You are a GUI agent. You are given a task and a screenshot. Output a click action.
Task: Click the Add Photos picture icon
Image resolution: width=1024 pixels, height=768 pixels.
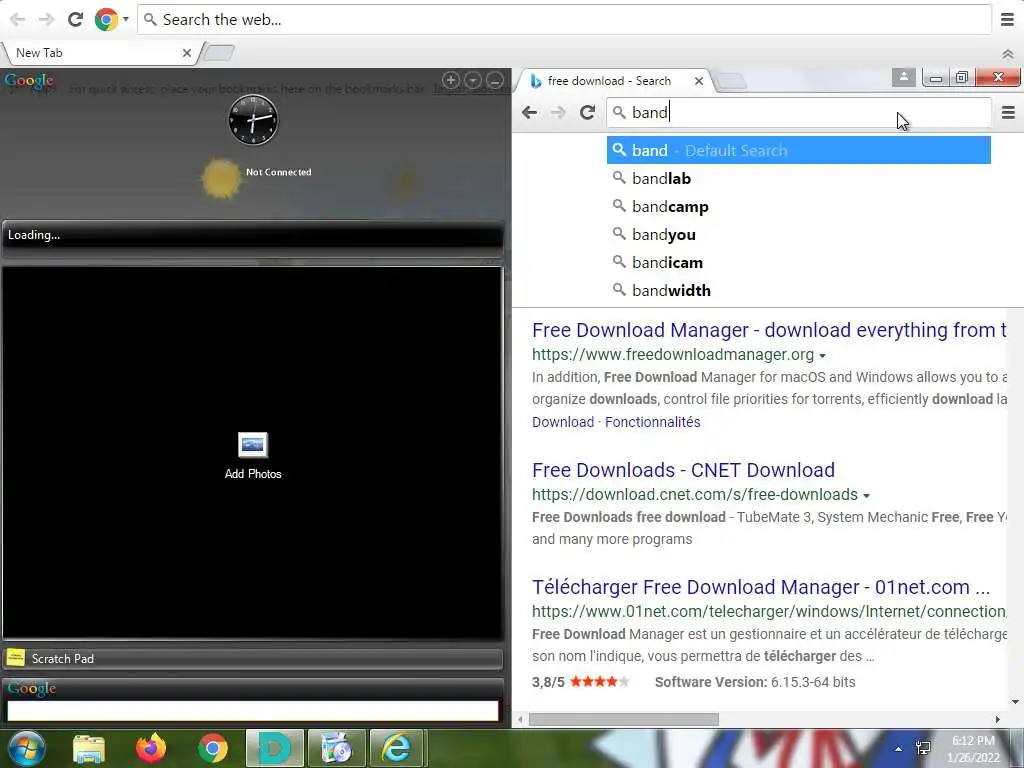[253, 445]
